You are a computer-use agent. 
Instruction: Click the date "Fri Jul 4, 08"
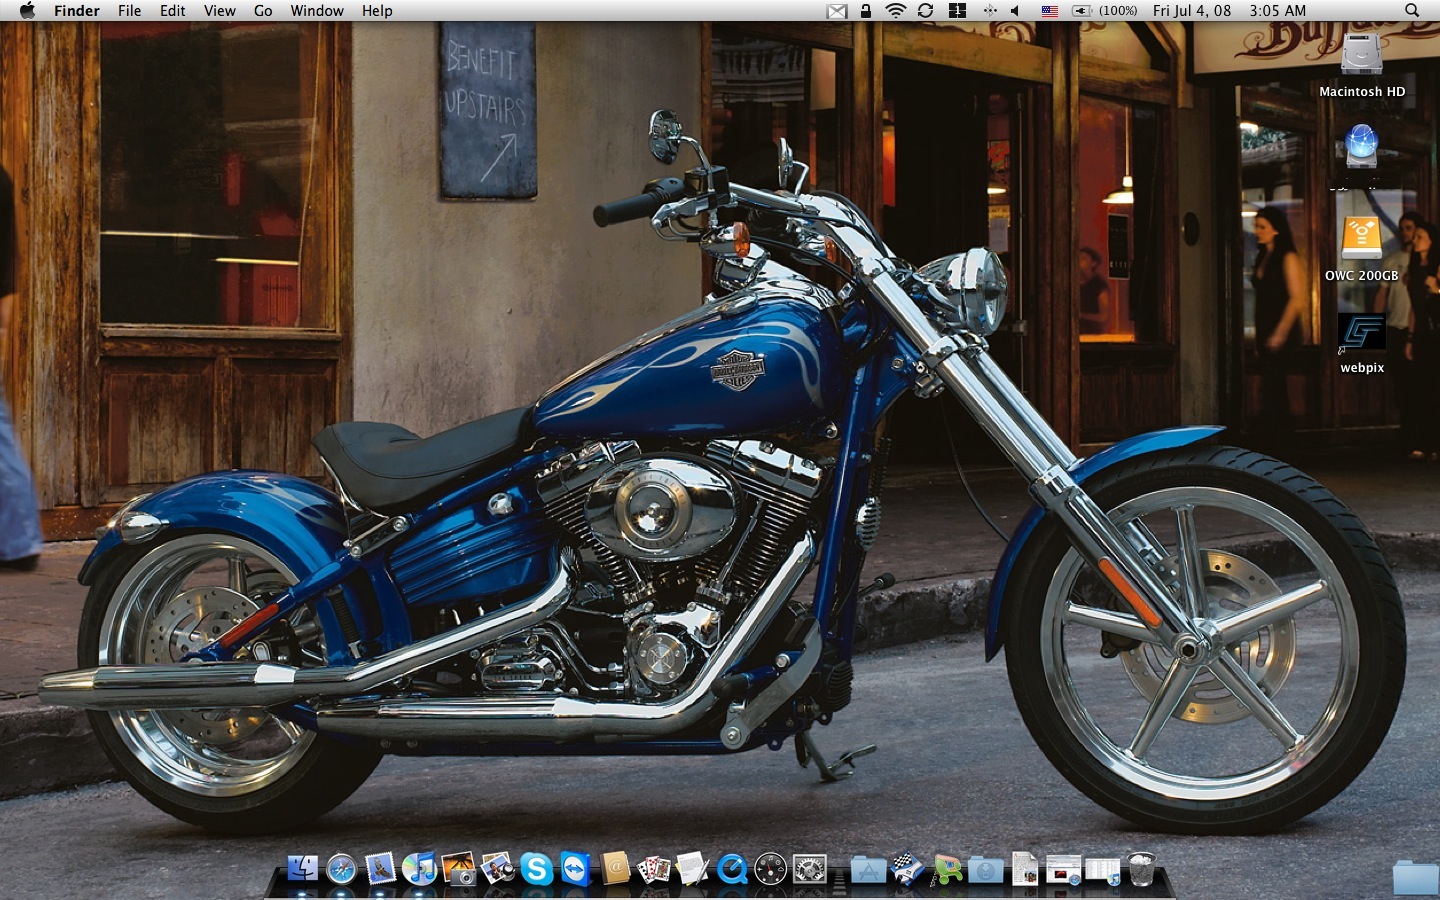[1192, 10]
